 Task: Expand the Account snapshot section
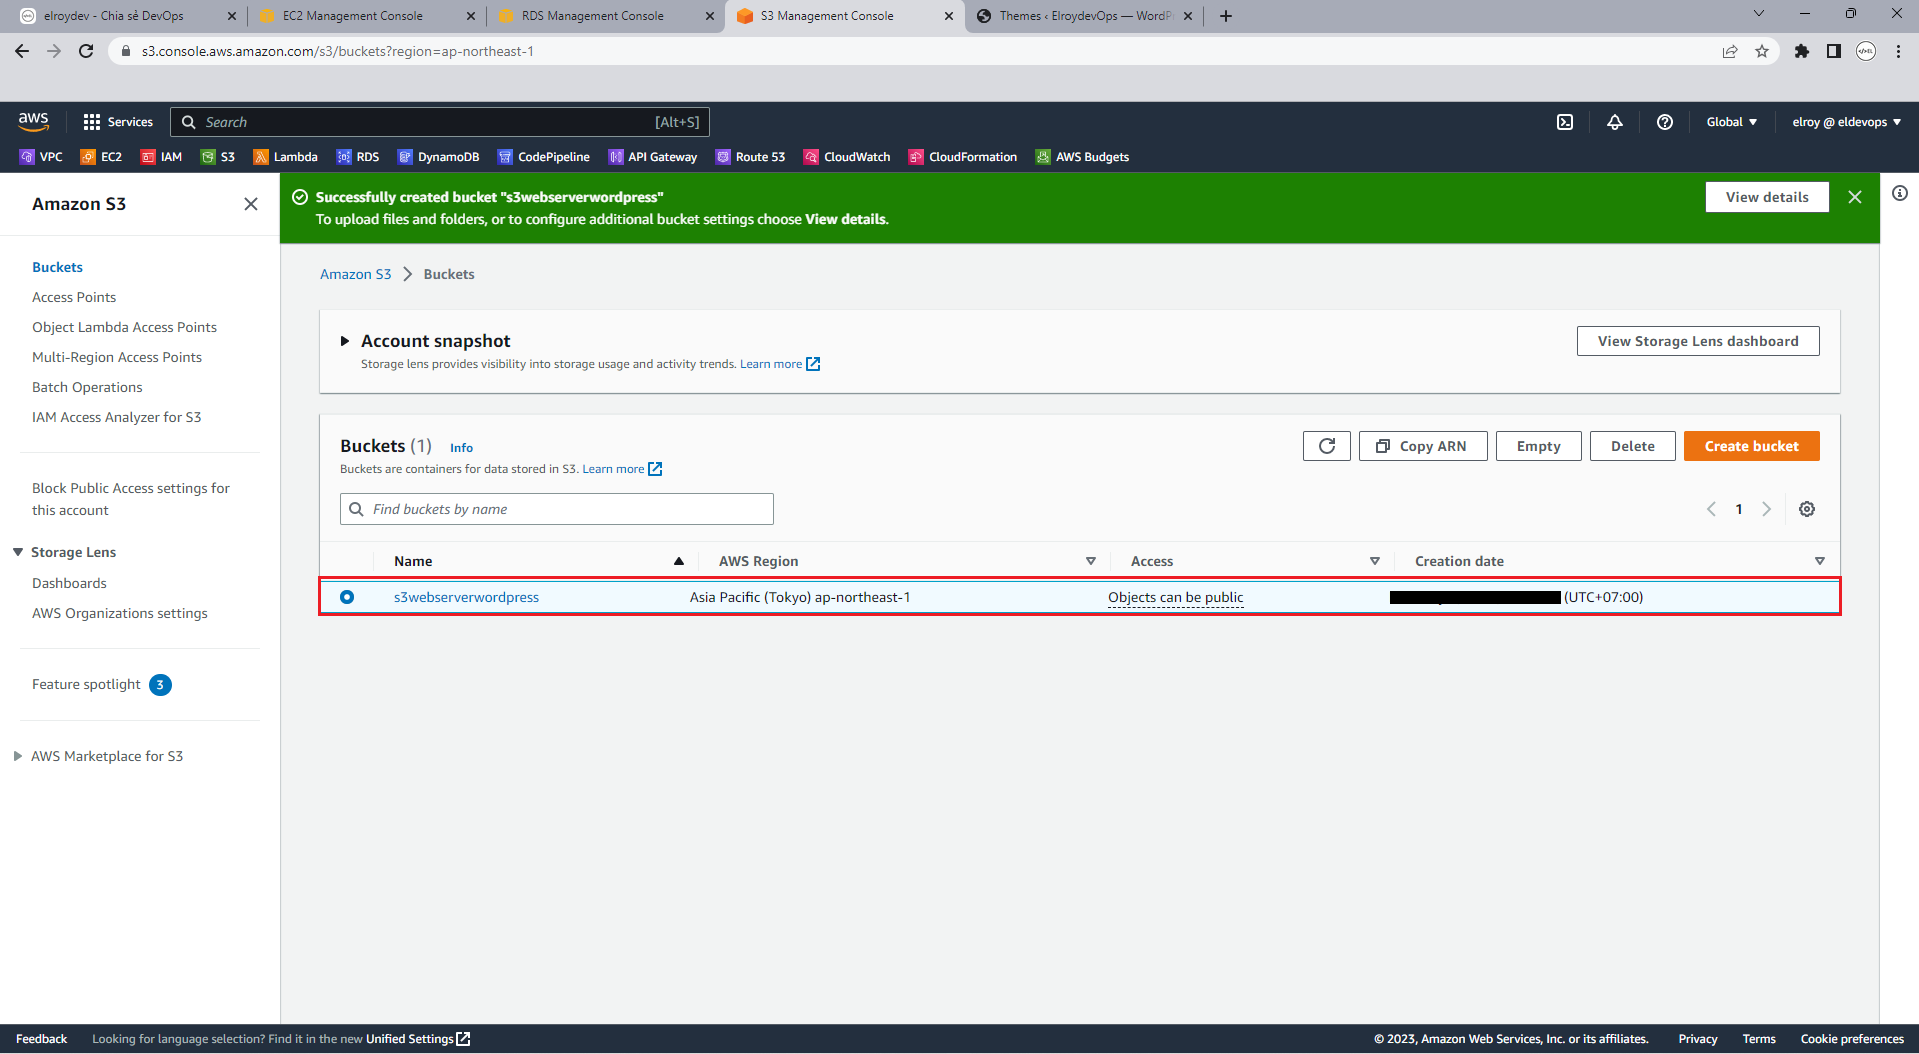(345, 341)
